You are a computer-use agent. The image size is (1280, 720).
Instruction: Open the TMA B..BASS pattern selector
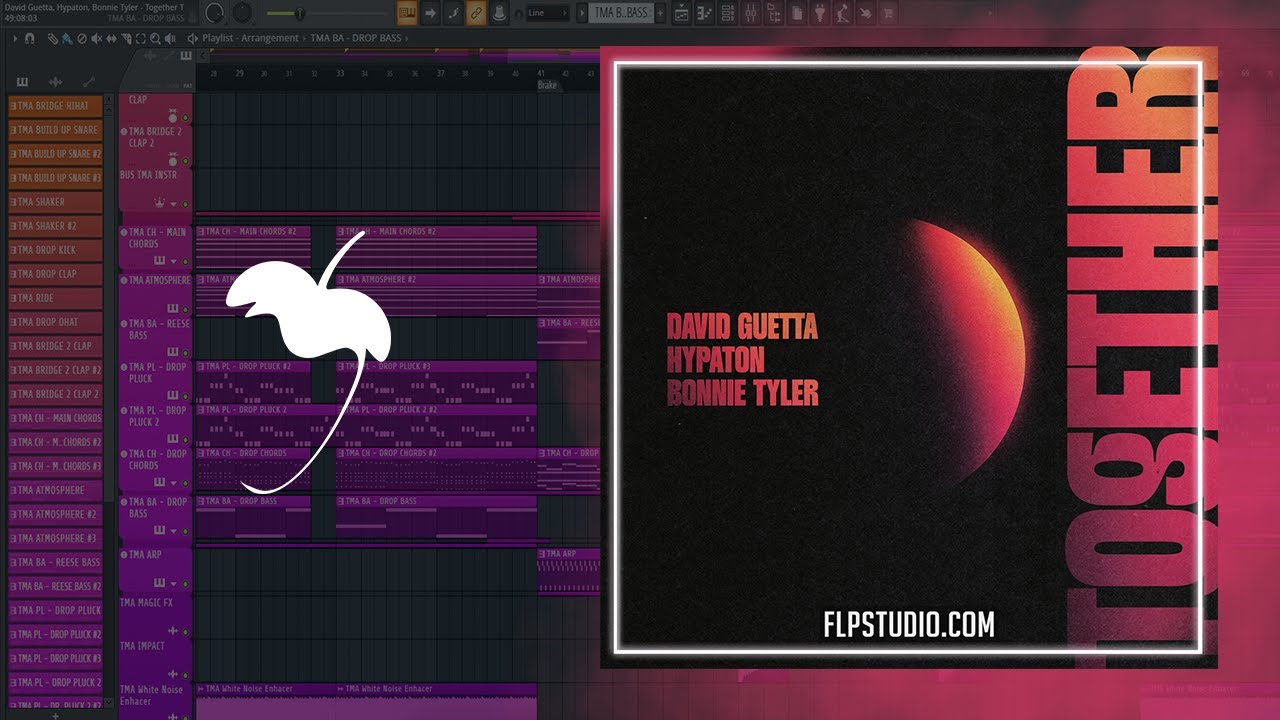tap(620, 12)
